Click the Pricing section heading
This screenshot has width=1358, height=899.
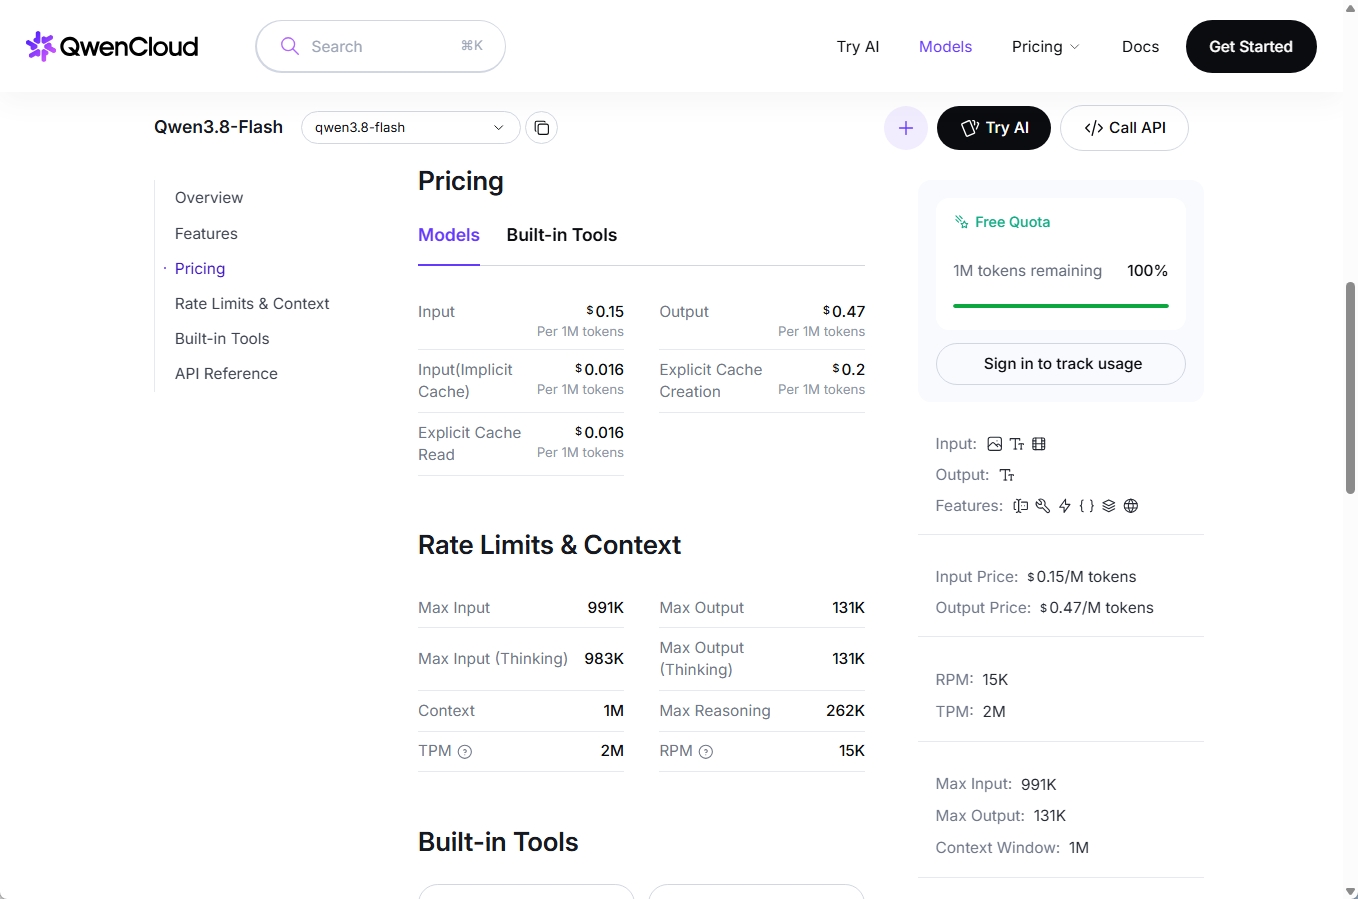pos(461,181)
